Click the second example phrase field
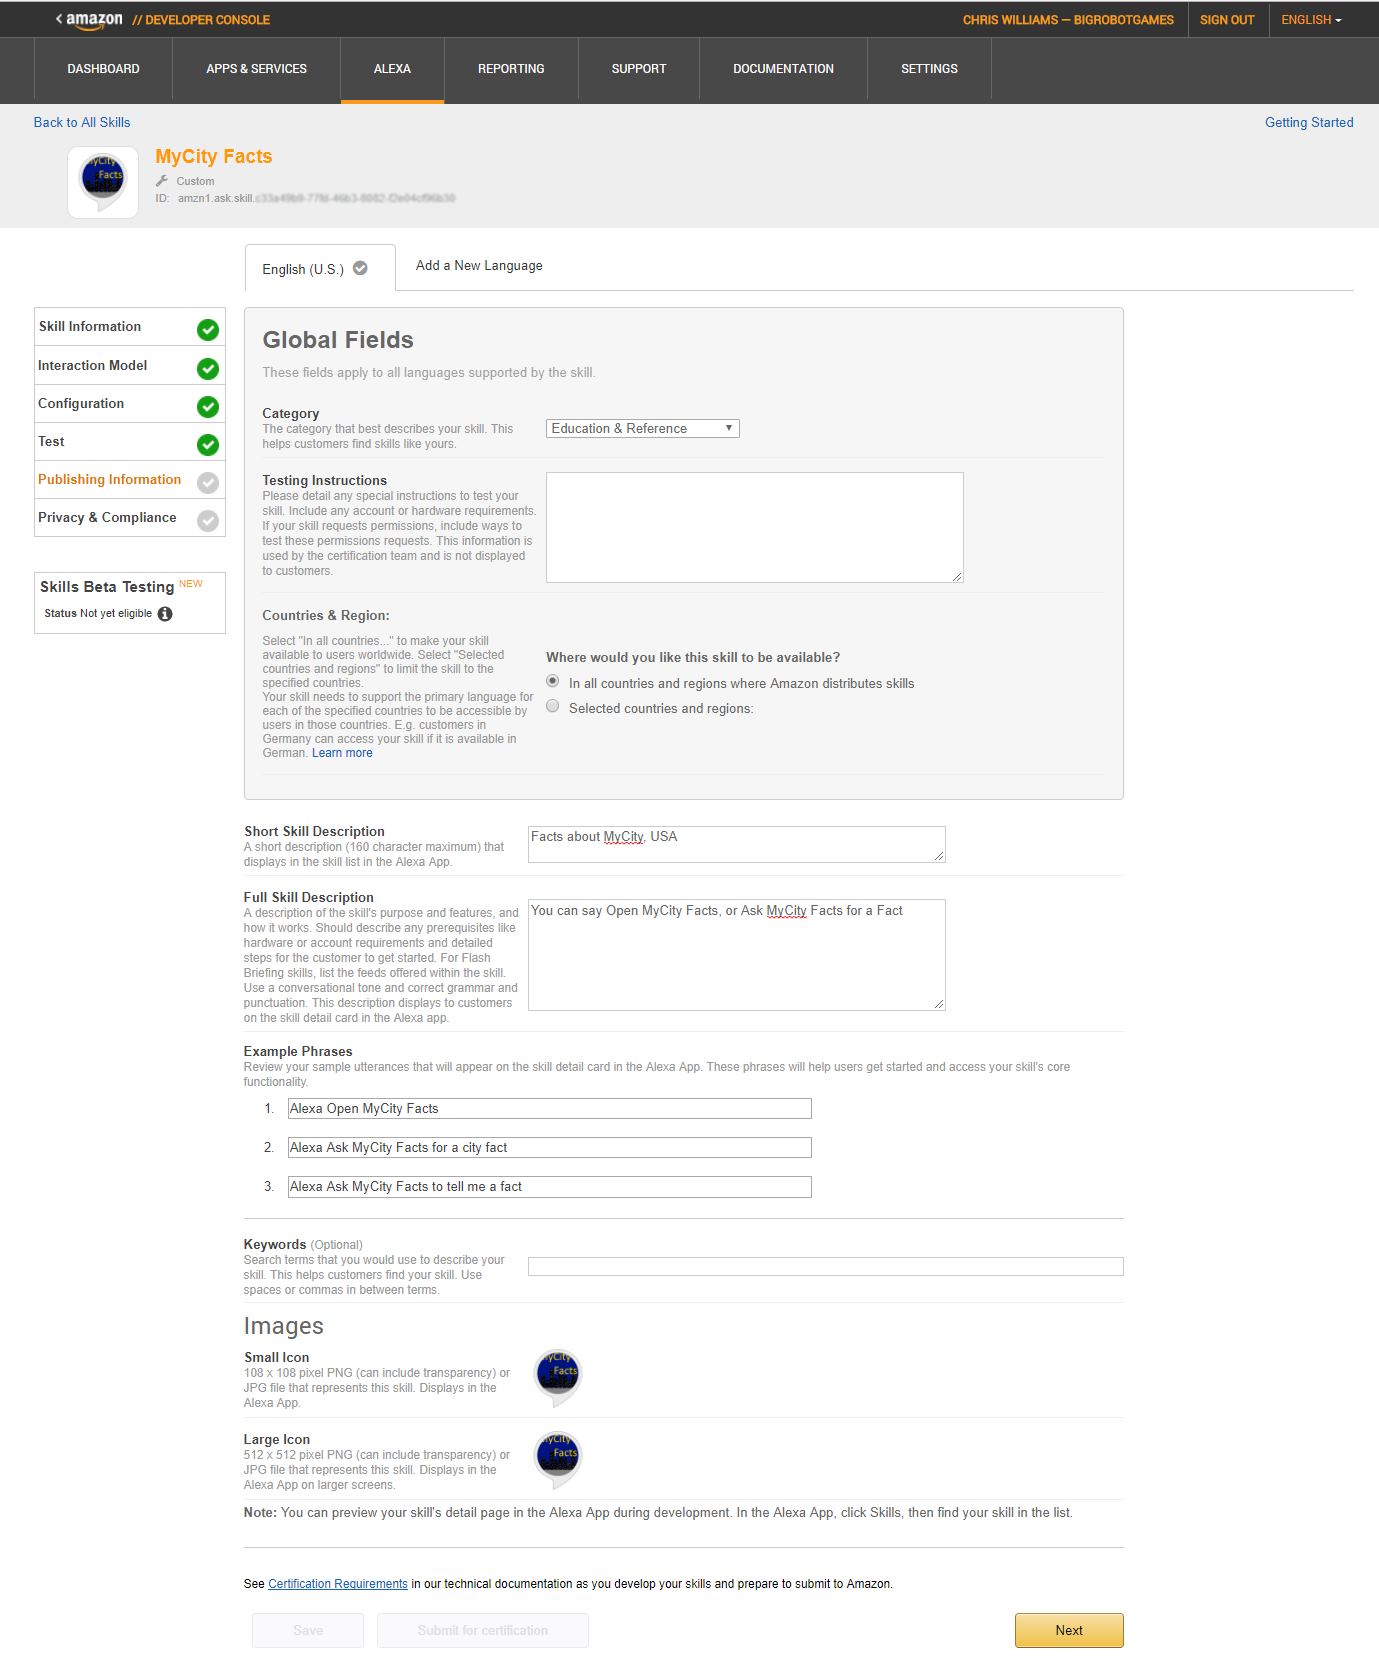 pos(550,1147)
